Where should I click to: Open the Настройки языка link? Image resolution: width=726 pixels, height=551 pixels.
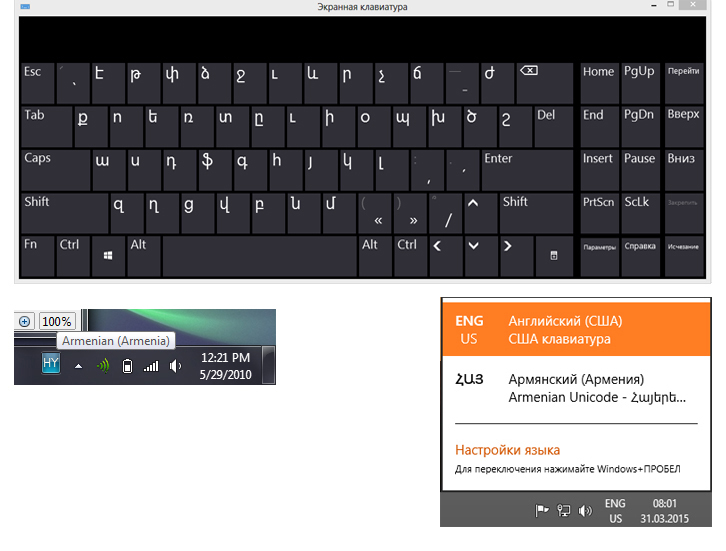[507, 450]
